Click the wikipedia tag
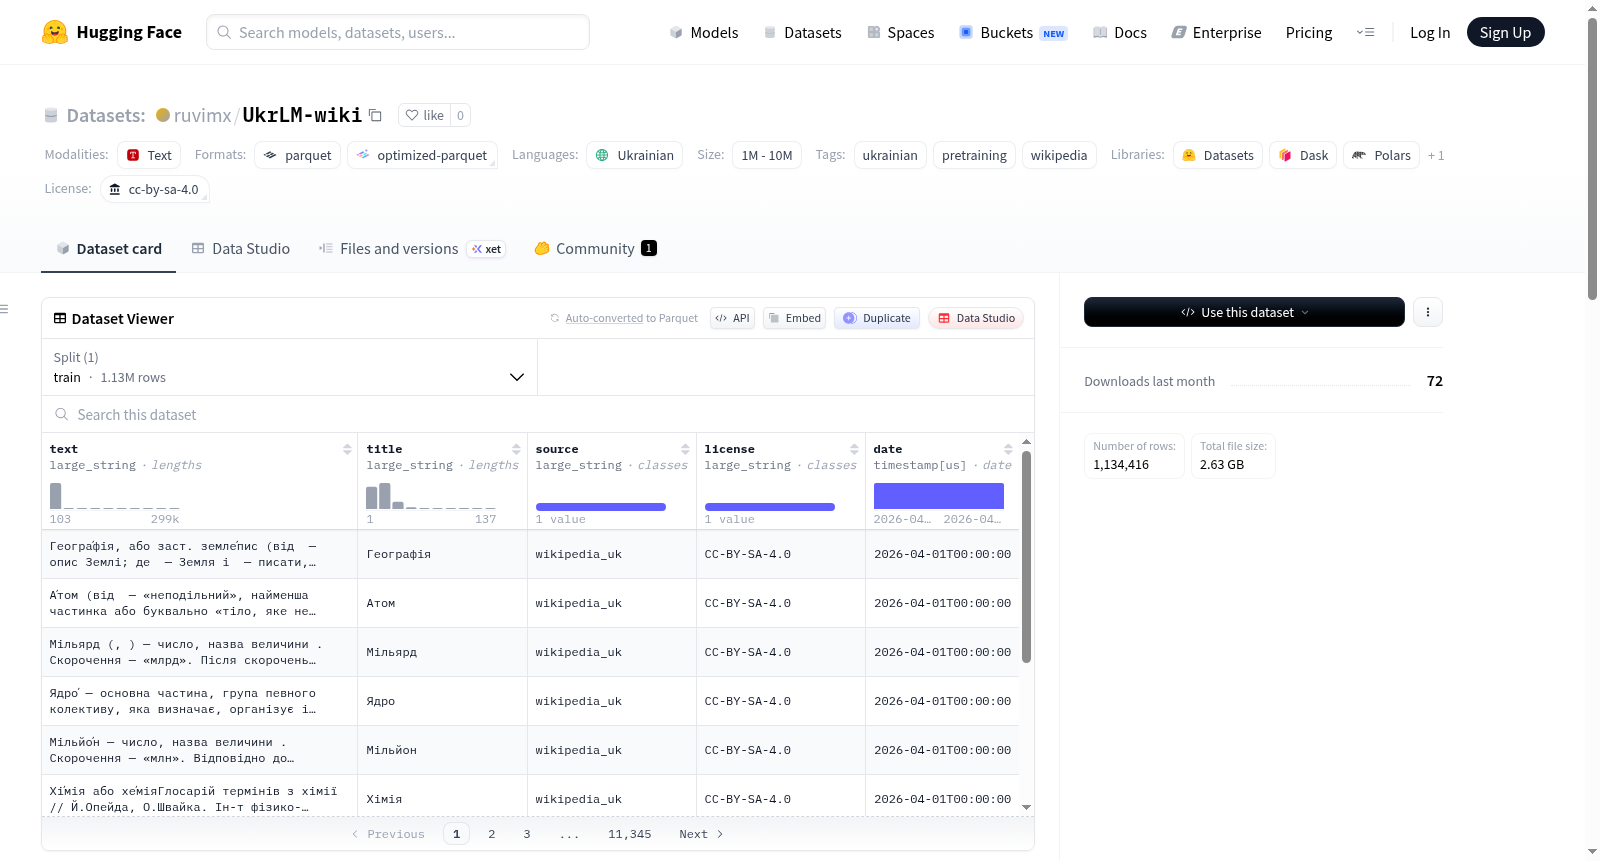Screen dimensions: 1600x861 click(x=1059, y=155)
